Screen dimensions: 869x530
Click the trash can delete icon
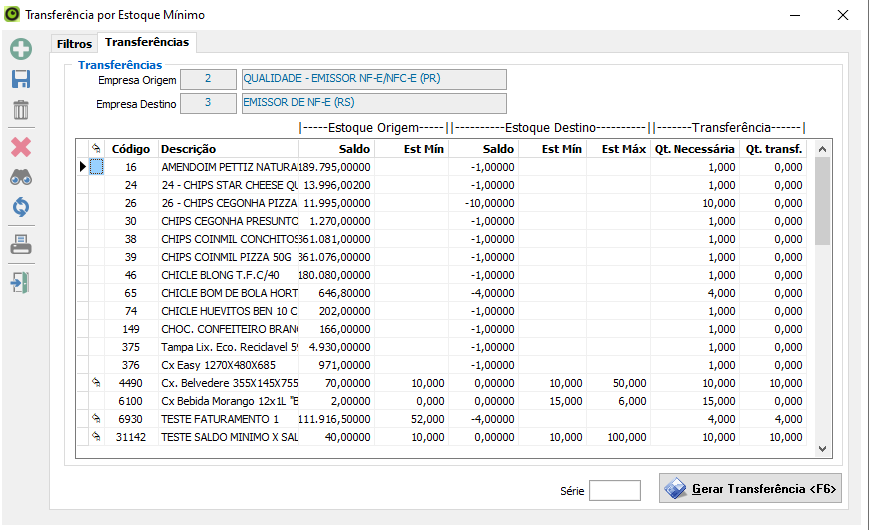(21, 109)
